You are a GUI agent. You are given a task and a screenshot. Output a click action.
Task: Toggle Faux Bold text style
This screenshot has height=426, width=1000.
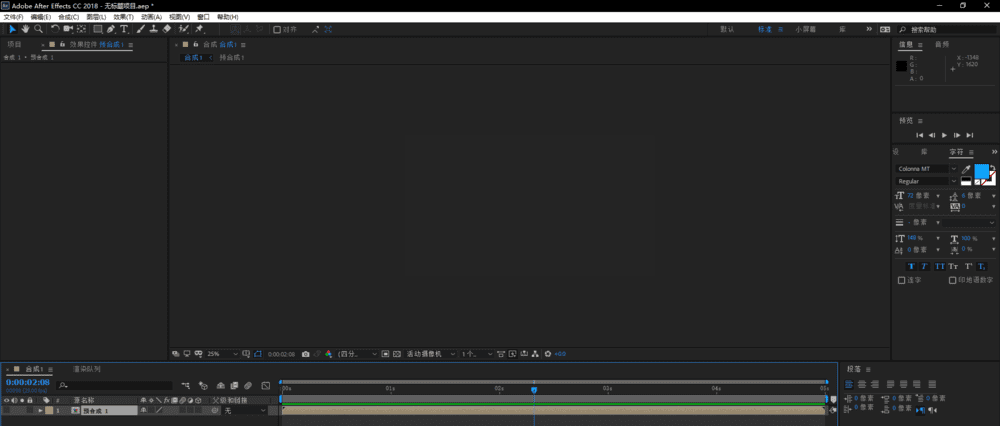[911, 266]
